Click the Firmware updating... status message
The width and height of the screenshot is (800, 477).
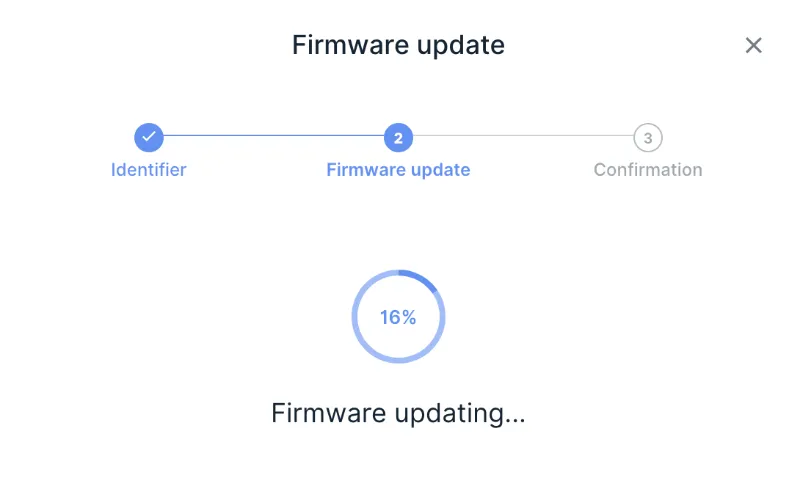click(x=398, y=413)
